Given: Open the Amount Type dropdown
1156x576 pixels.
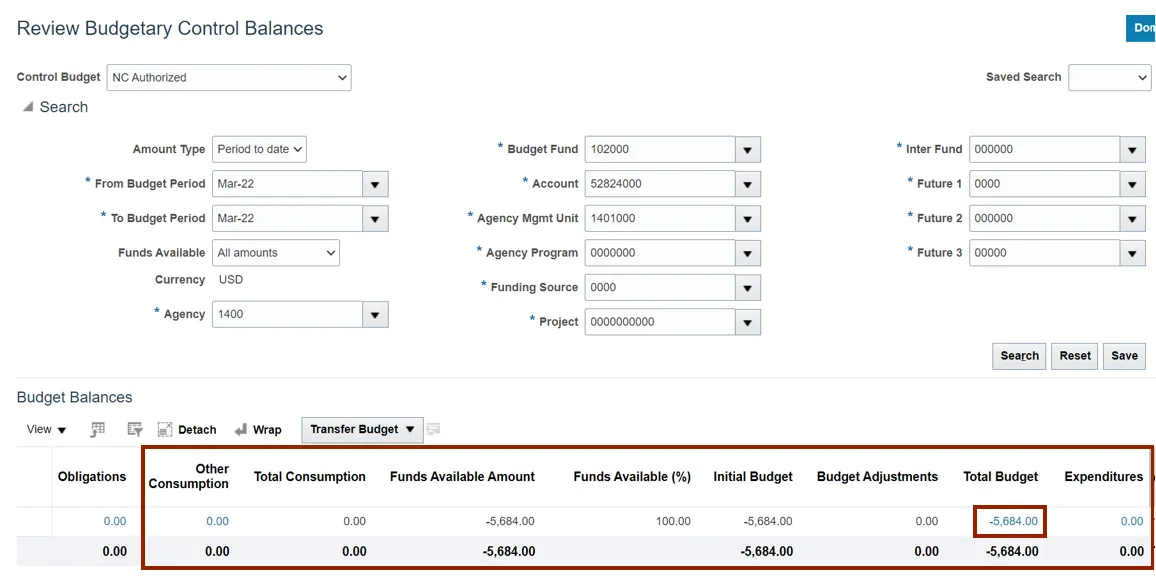Looking at the screenshot, I should coord(261,150).
